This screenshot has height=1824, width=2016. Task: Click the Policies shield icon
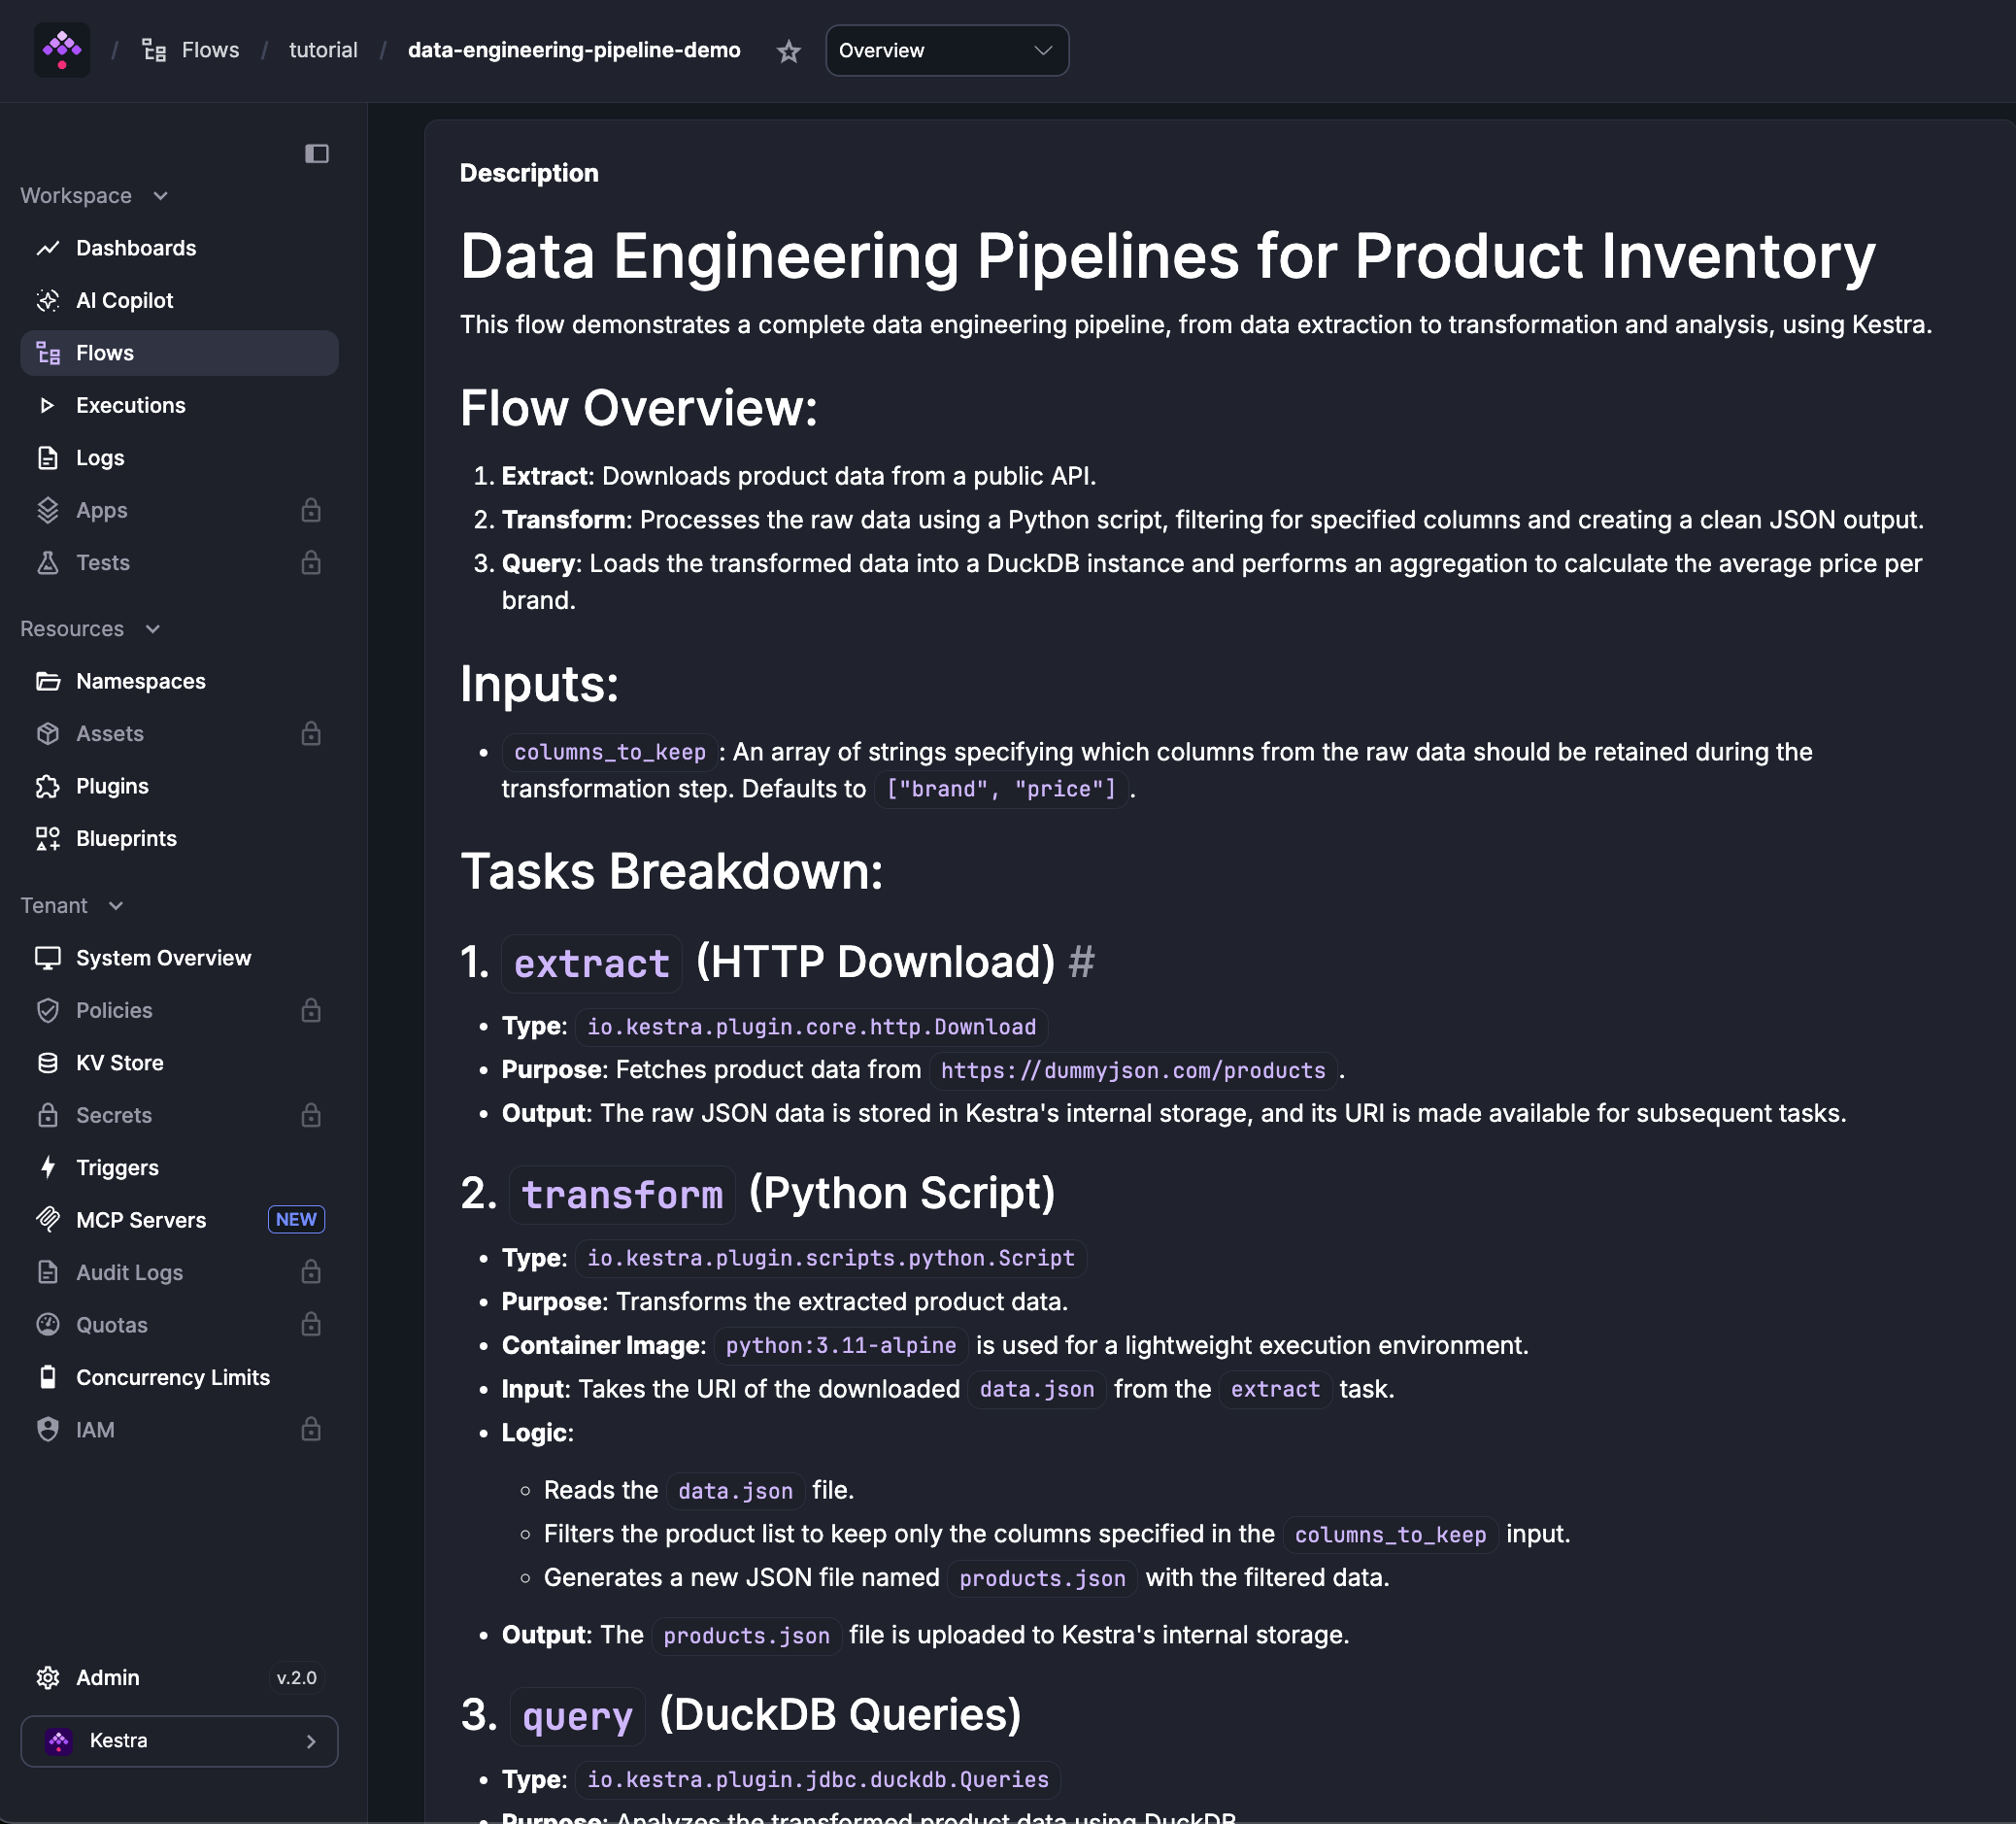point(48,1010)
